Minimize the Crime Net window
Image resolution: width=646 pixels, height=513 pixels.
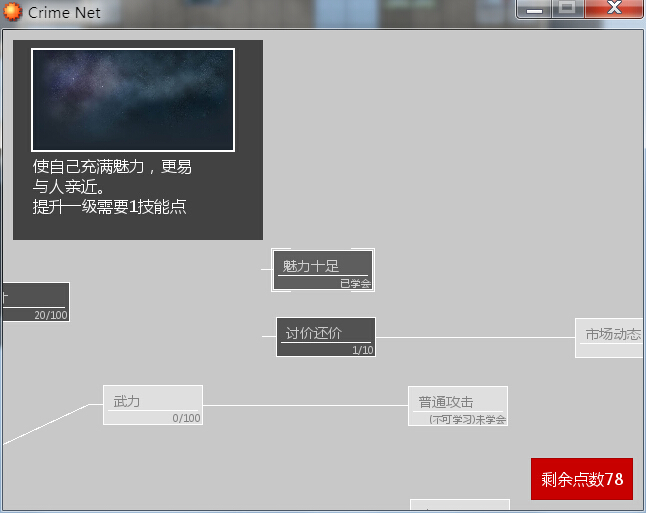(534, 9)
